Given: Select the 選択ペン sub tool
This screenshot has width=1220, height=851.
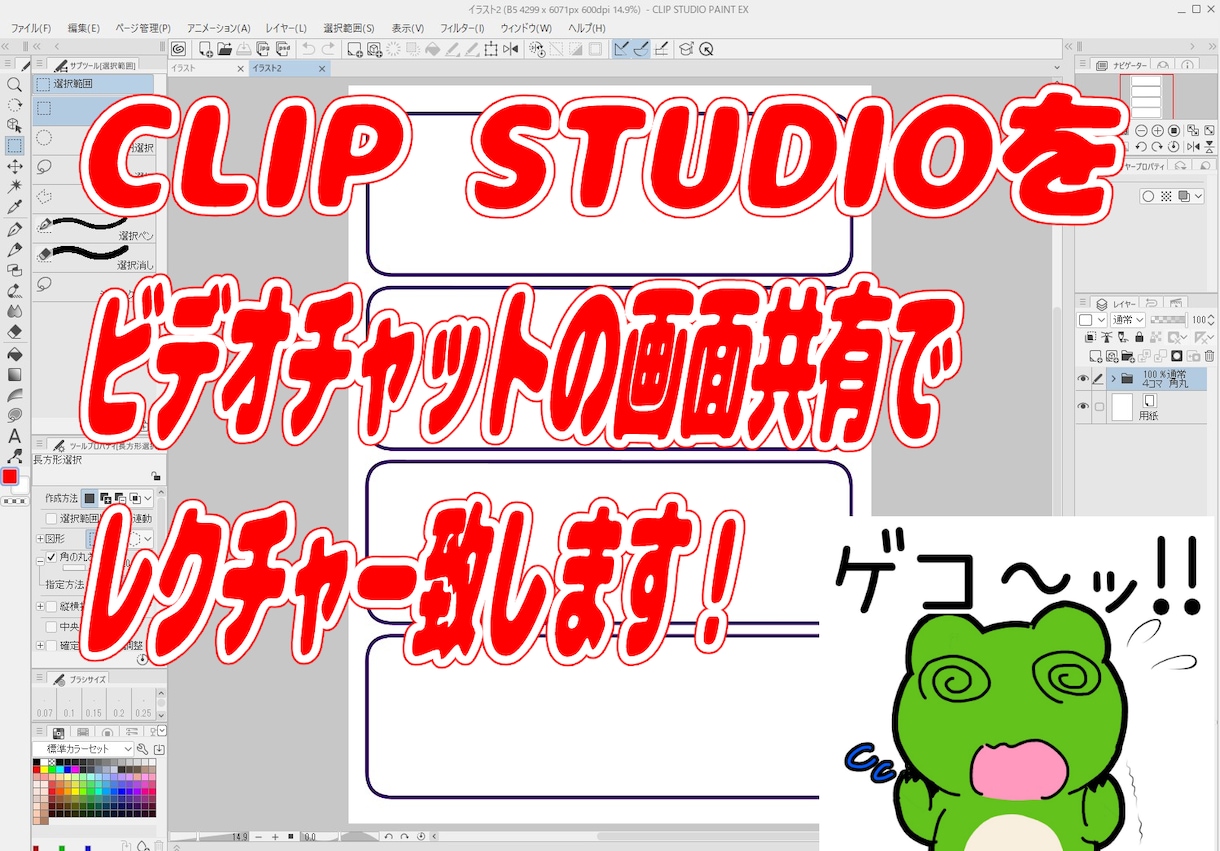Looking at the screenshot, I should tap(94, 227).
